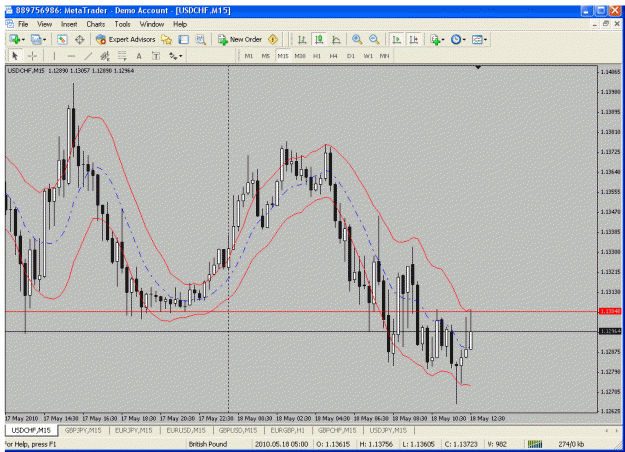Open the Market Watch window icon
This screenshot has width=625, height=452.
coord(62,39)
